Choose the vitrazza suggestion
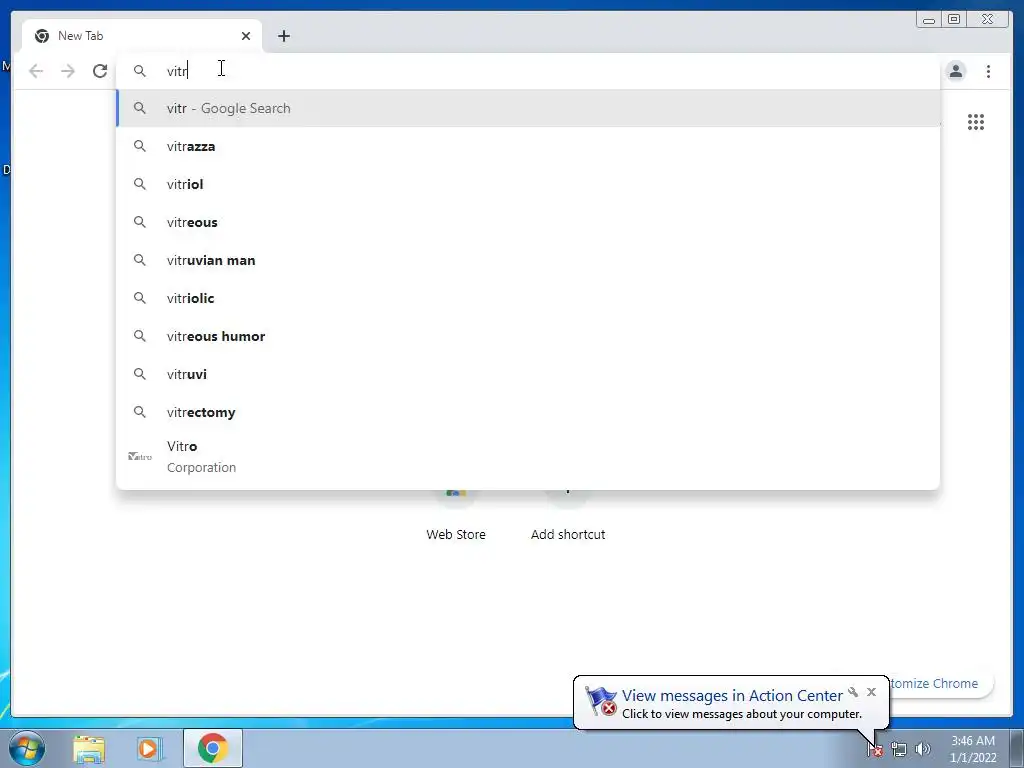1024x768 pixels. coord(528,146)
